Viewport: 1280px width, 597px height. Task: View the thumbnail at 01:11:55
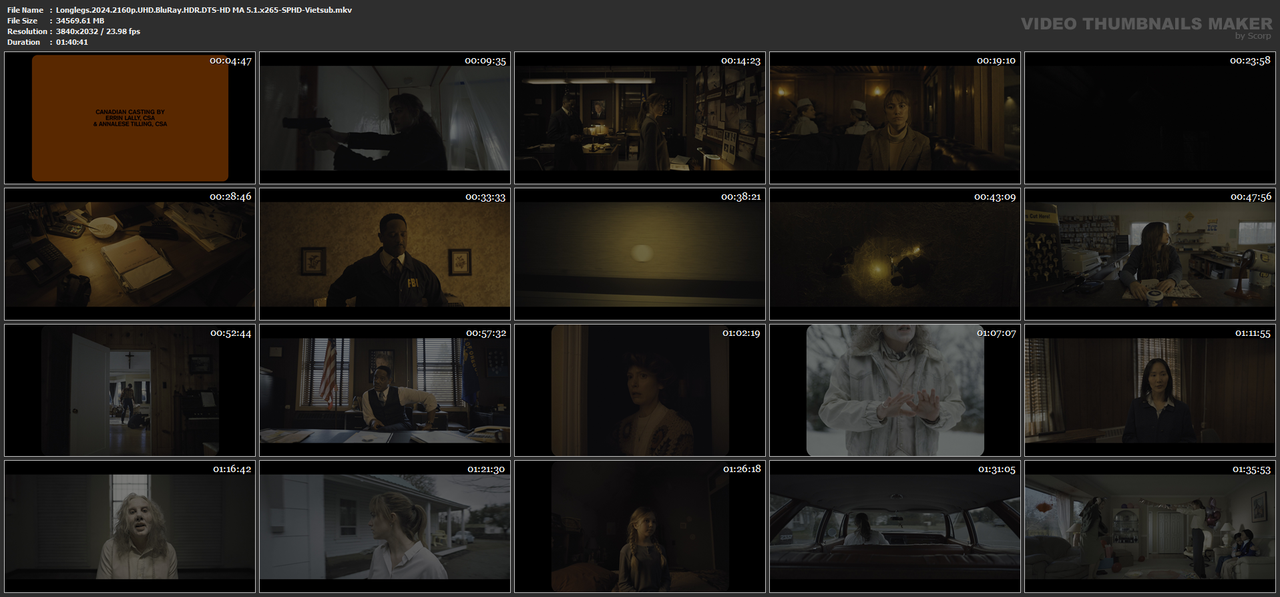pos(1150,390)
